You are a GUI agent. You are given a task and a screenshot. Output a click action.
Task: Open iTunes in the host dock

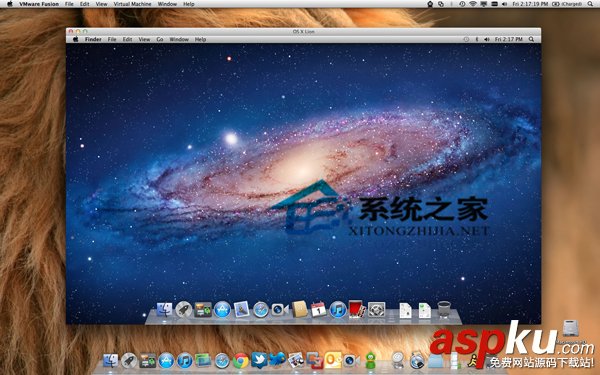tap(185, 361)
